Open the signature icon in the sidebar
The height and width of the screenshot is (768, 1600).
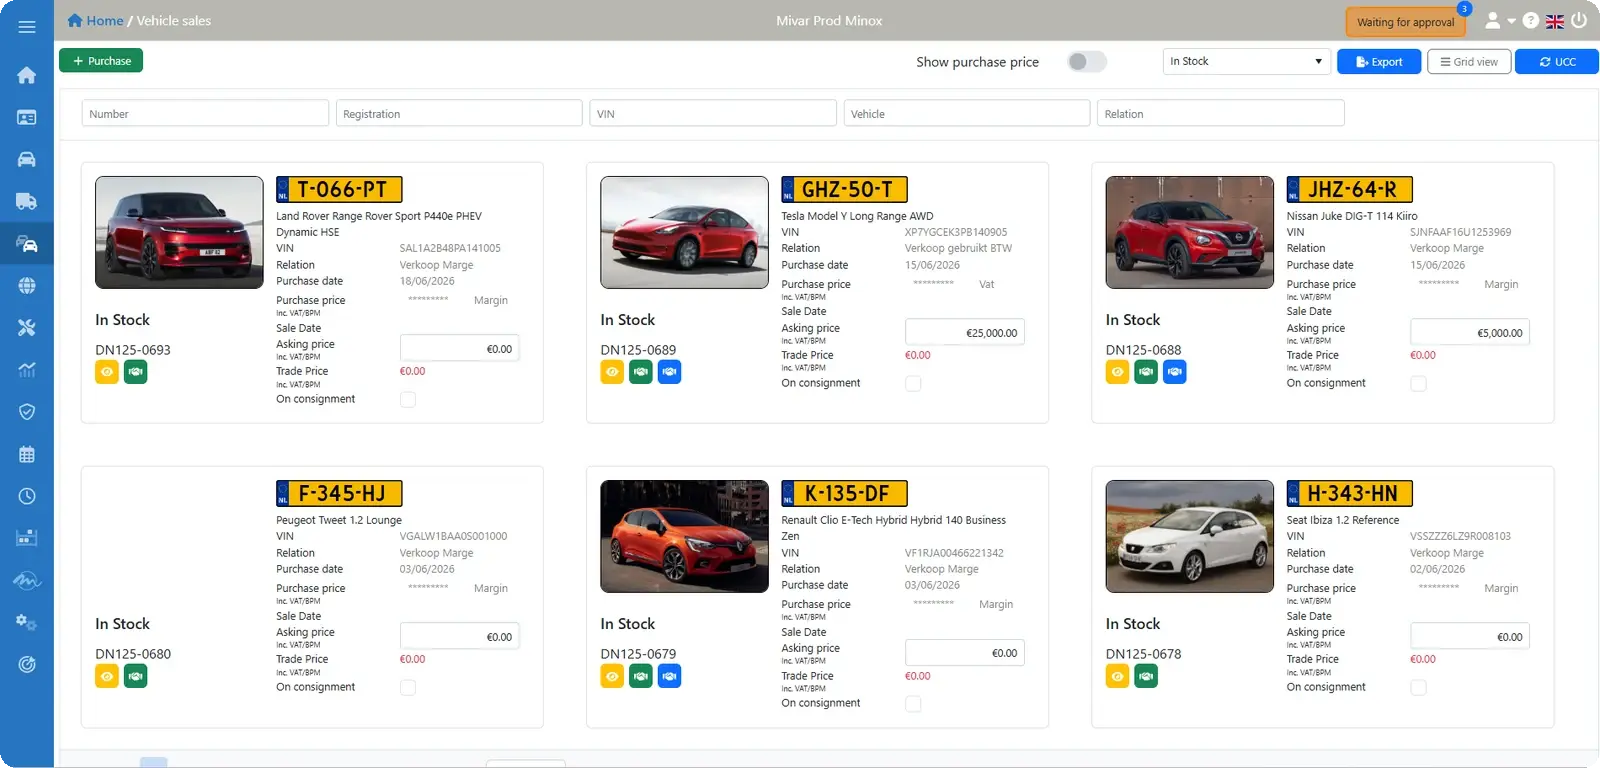pyautogui.click(x=27, y=580)
